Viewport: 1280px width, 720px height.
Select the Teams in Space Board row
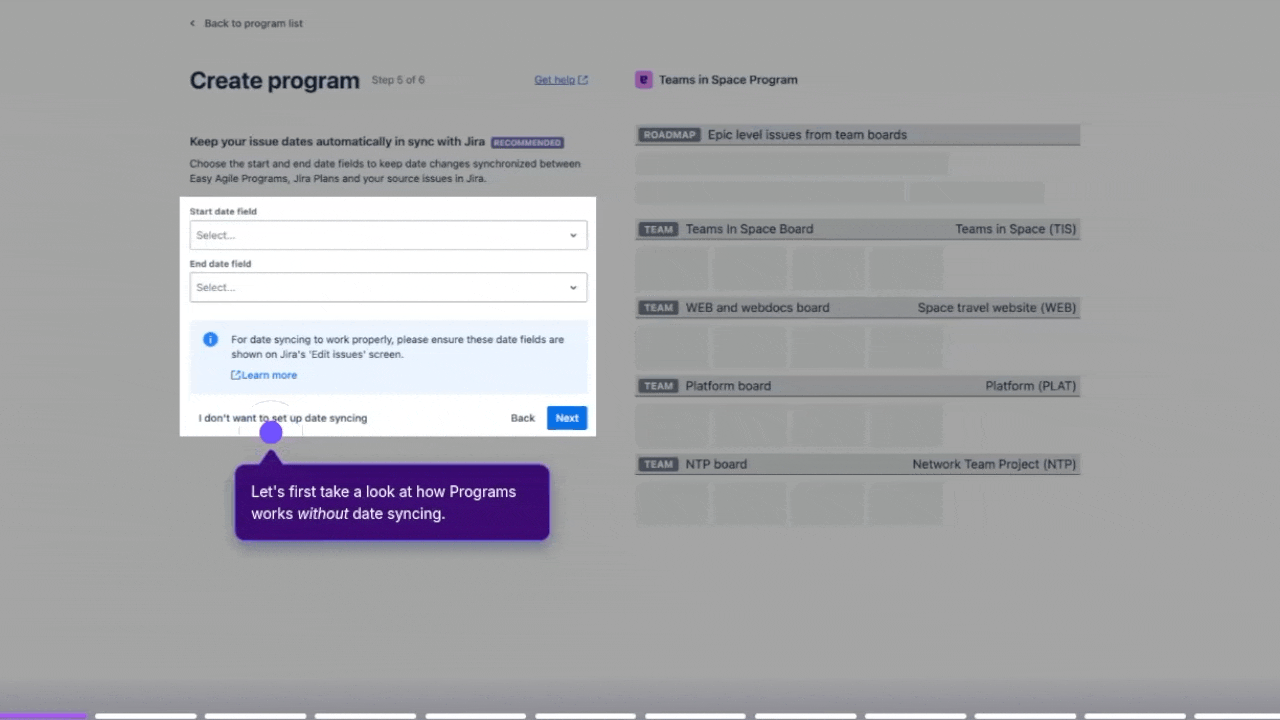coord(858,229)
